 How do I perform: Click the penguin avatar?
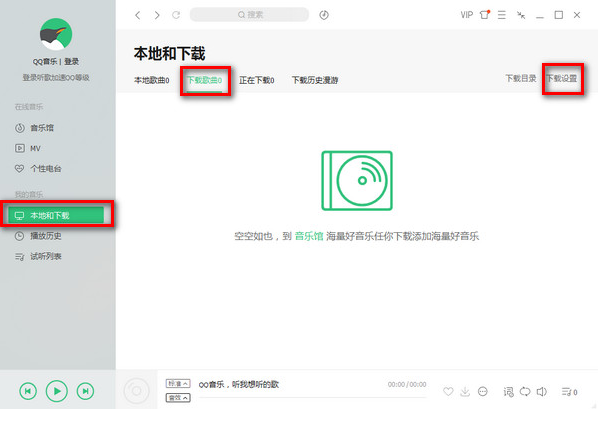(56, 34)
